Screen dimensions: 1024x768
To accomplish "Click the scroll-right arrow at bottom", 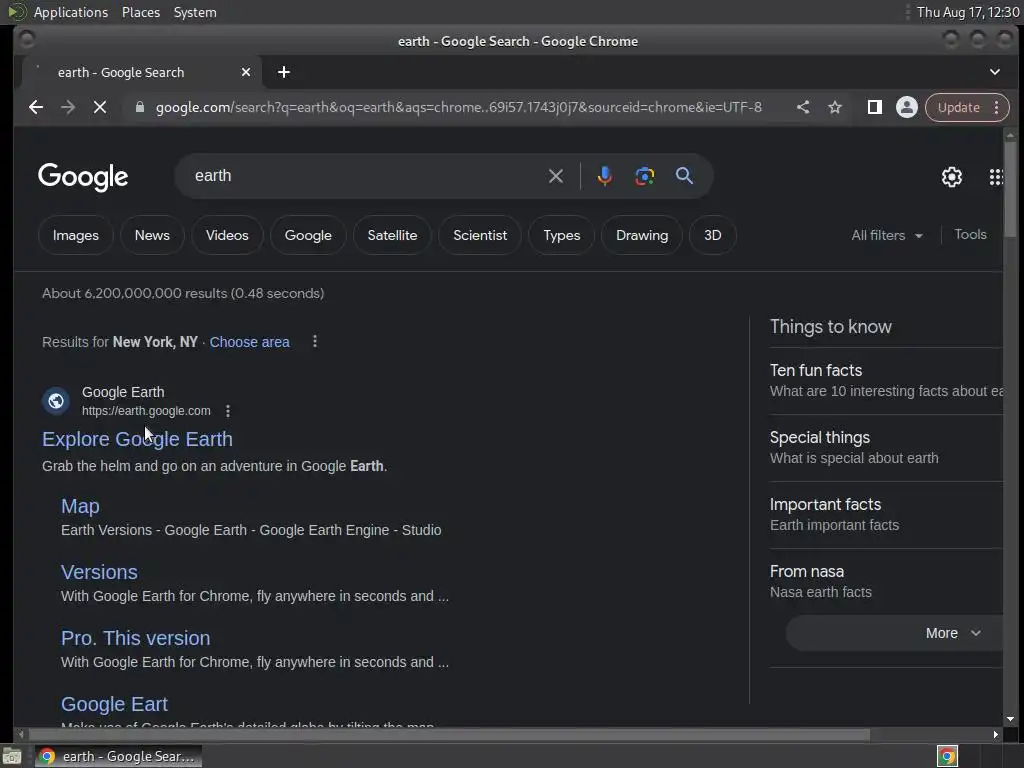I will (x=995, y=735).
